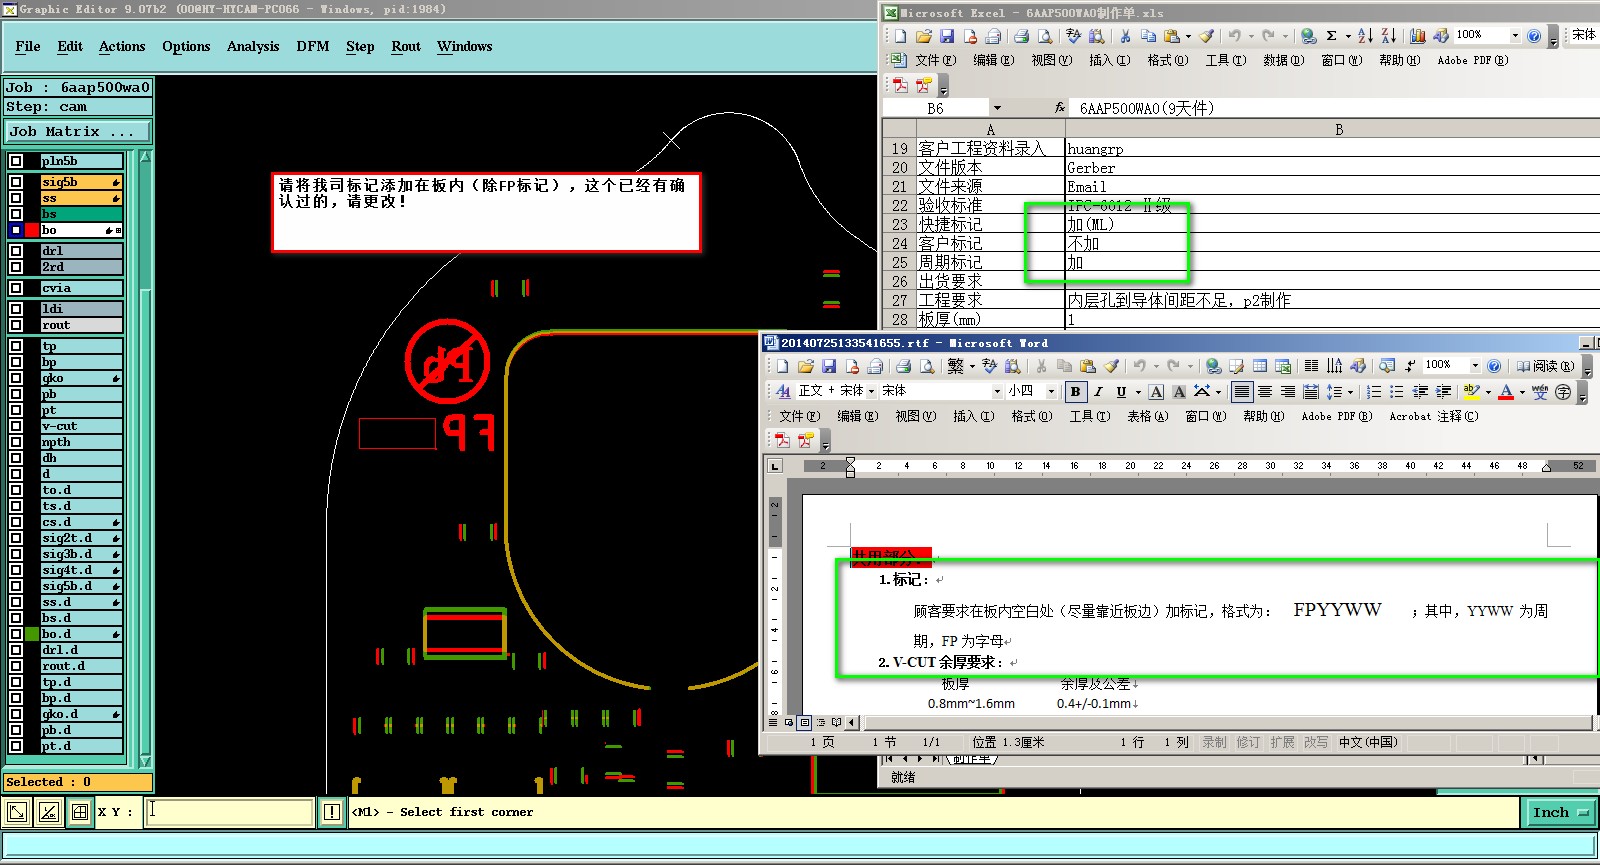Toggle checkbox for pt.d layer
The width and height of the screenshot is (1600, 865).
point(16,746)
